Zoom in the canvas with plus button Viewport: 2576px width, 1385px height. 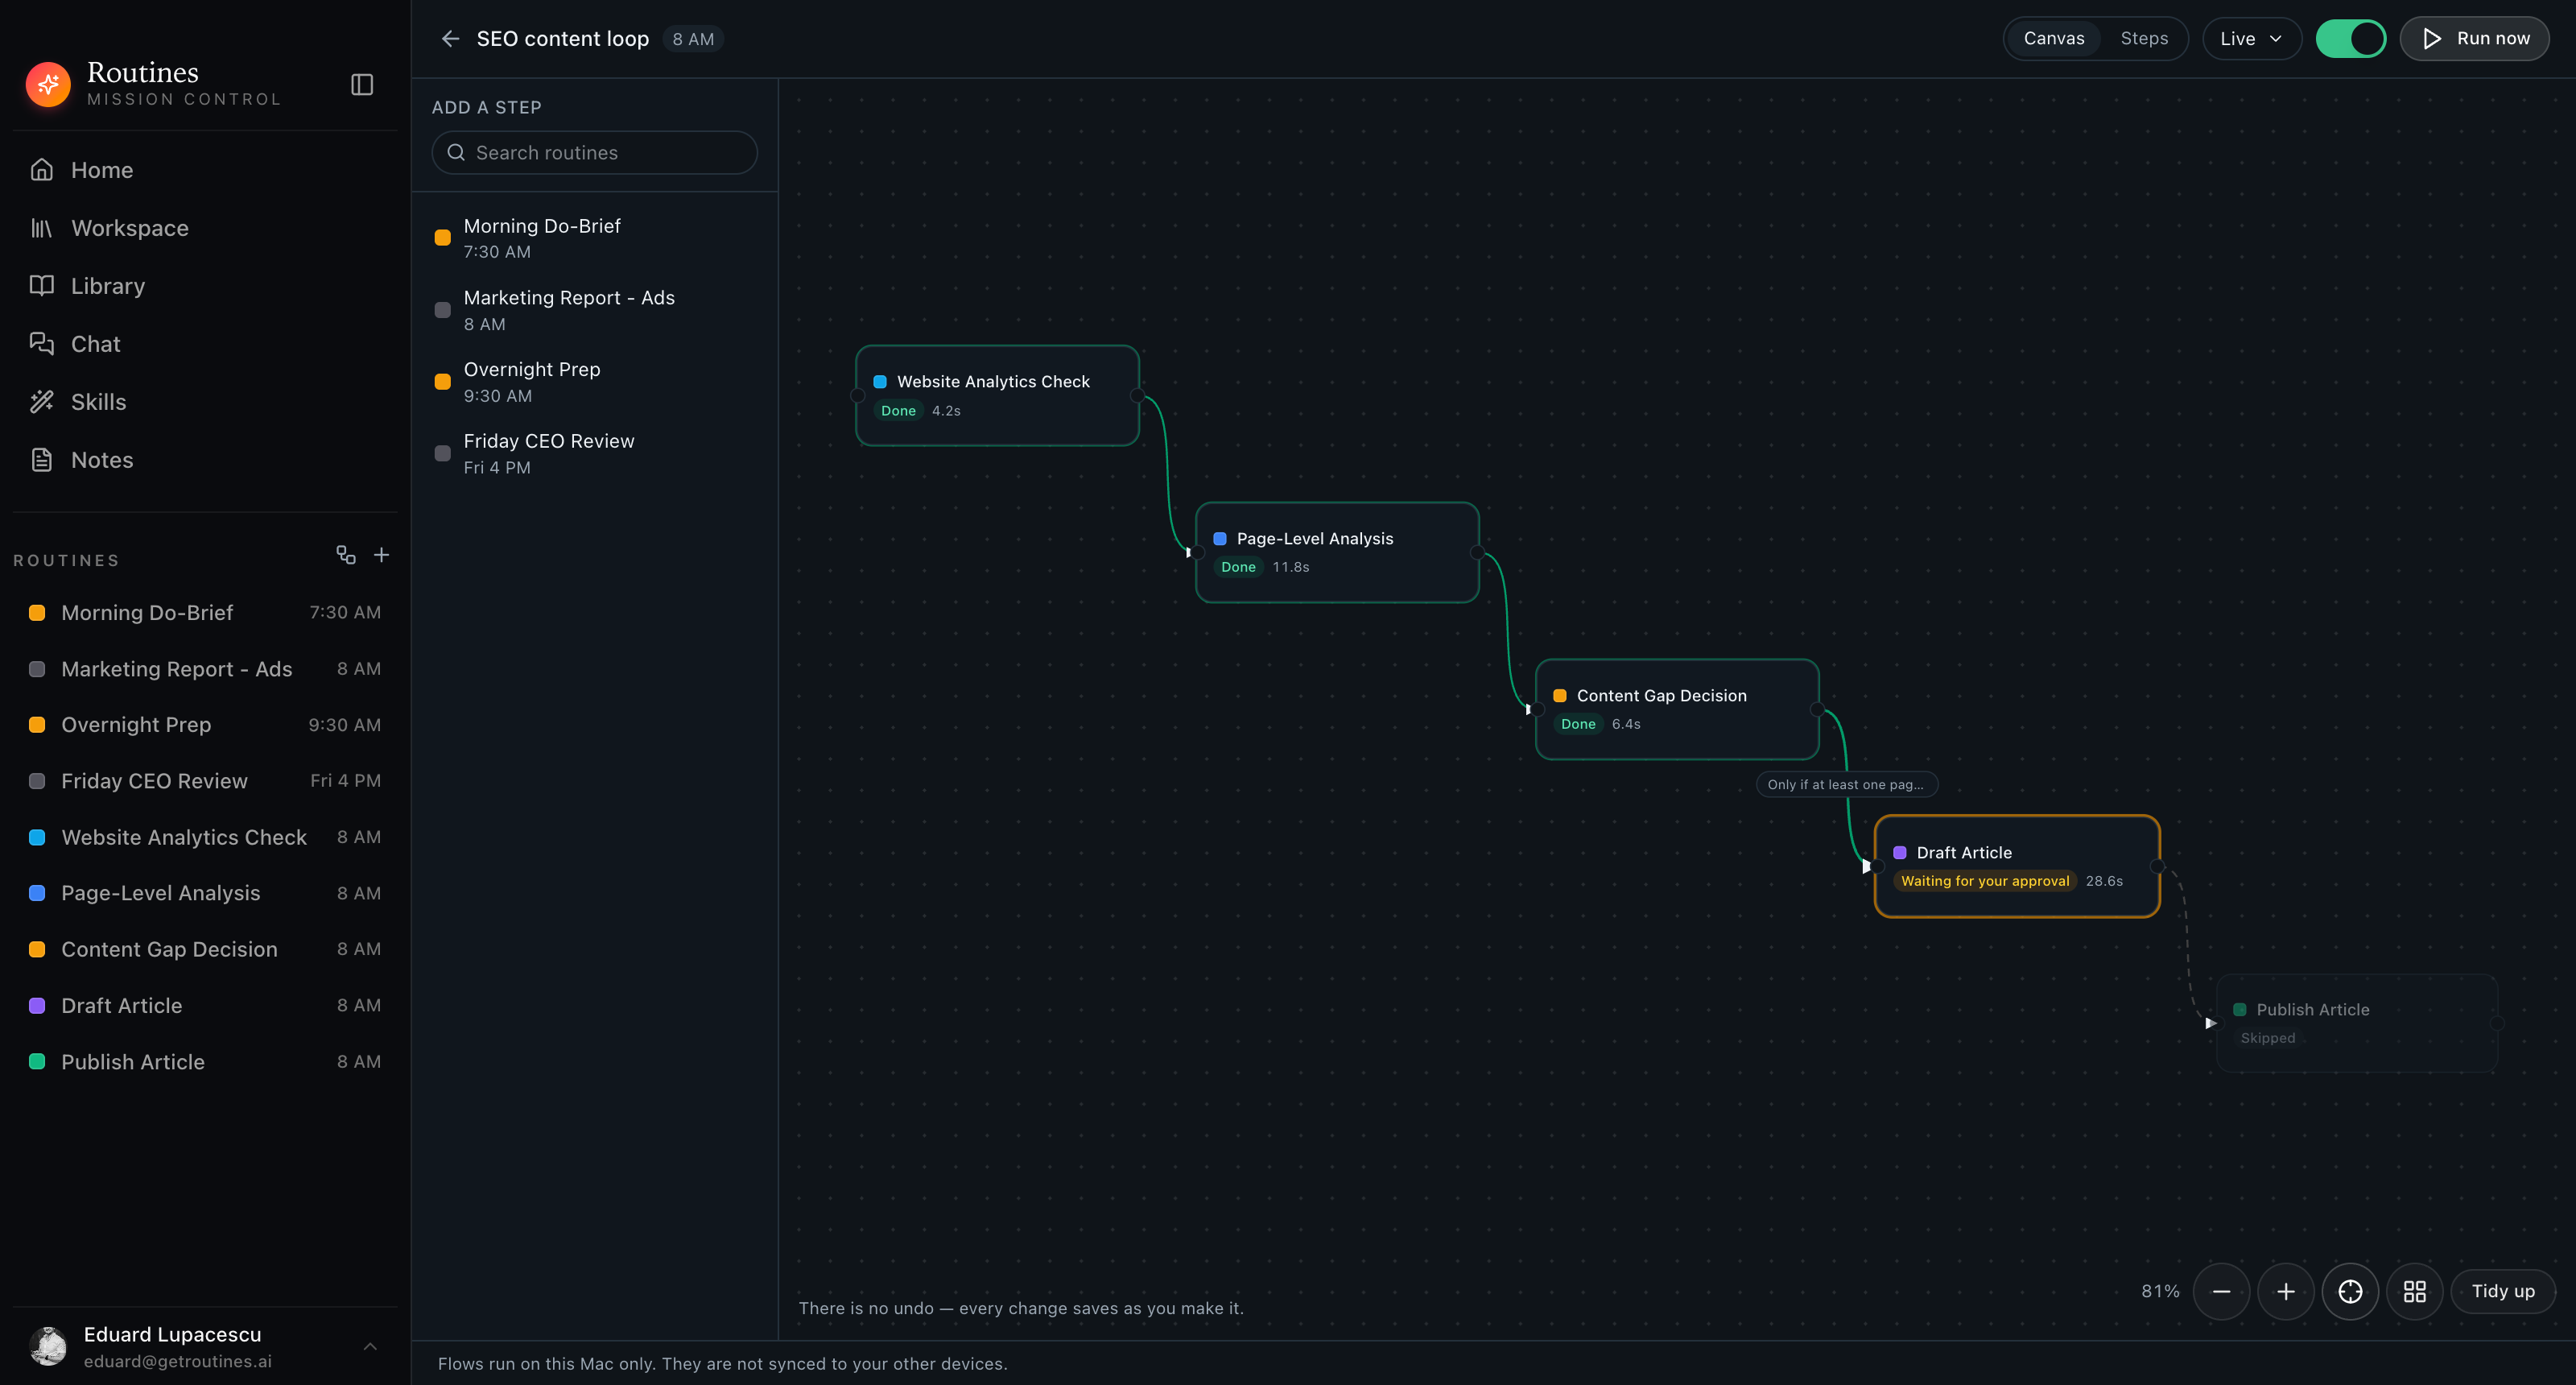point(2286,1292)
